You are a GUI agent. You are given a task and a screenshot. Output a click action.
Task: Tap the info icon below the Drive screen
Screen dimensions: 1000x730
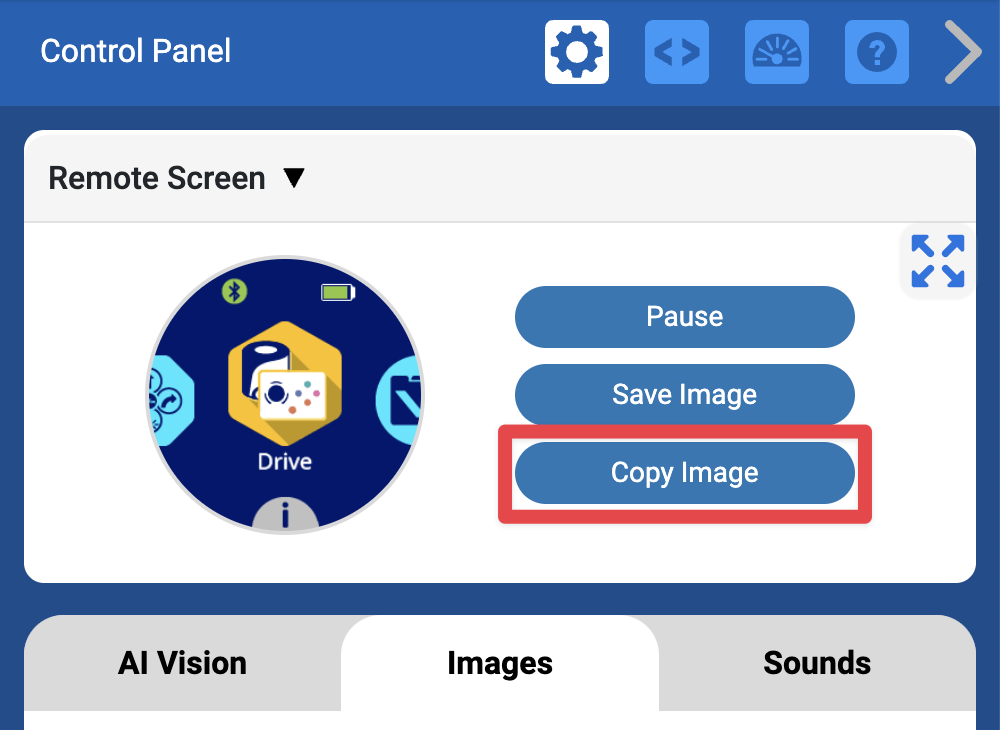click(285, 515)
